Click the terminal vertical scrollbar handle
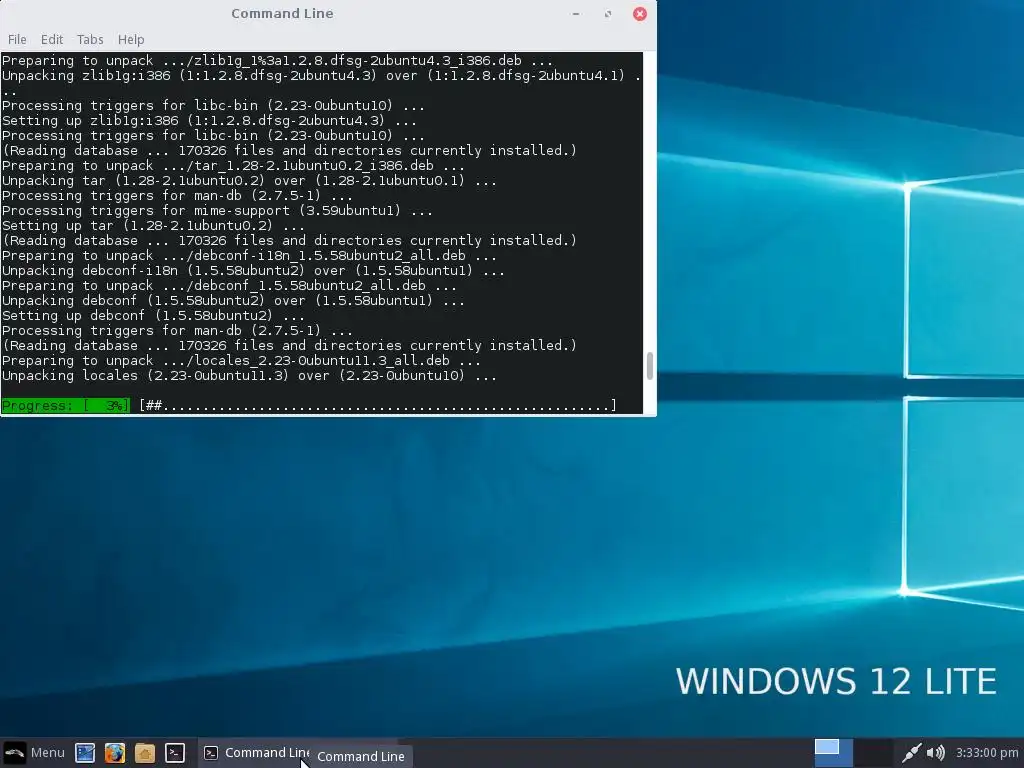 coord(649,366)
